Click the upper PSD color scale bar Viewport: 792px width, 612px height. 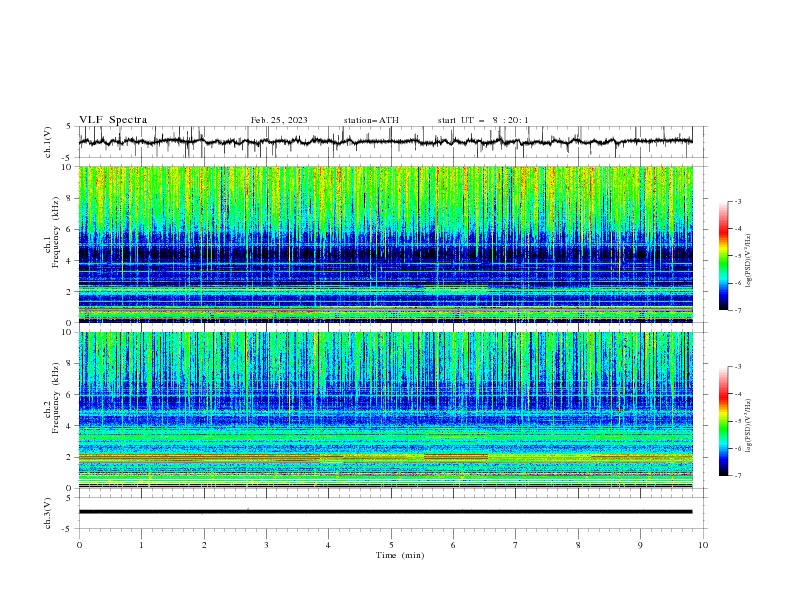[724, 256]
